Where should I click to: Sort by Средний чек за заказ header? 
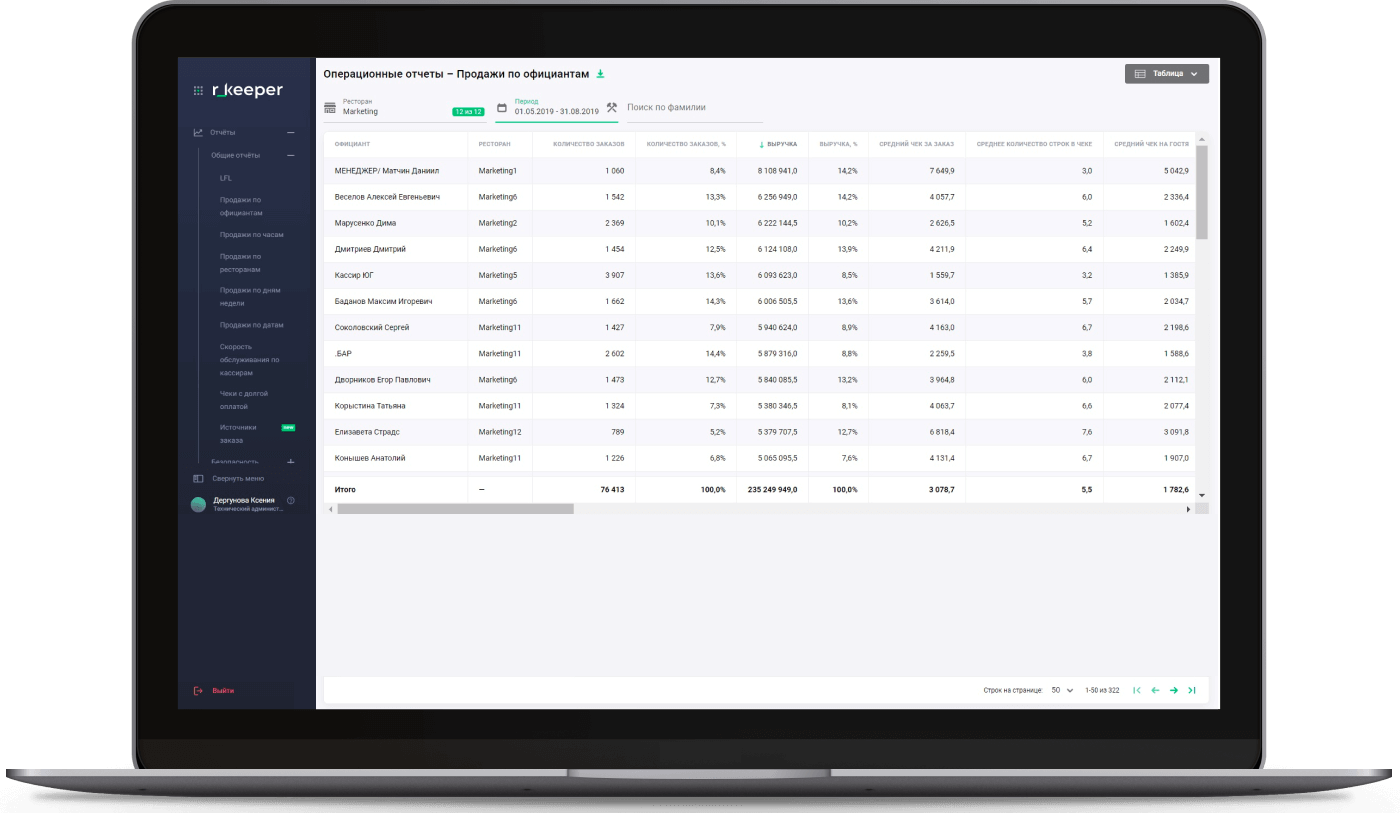[917, 144]
